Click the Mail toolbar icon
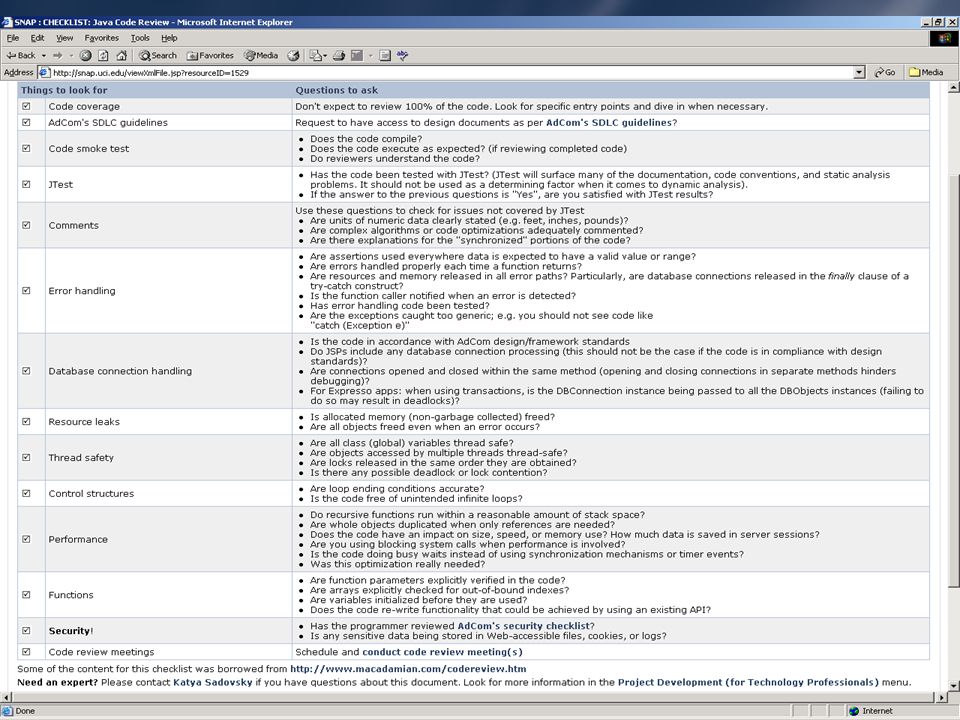 click(x=316, y=55)
